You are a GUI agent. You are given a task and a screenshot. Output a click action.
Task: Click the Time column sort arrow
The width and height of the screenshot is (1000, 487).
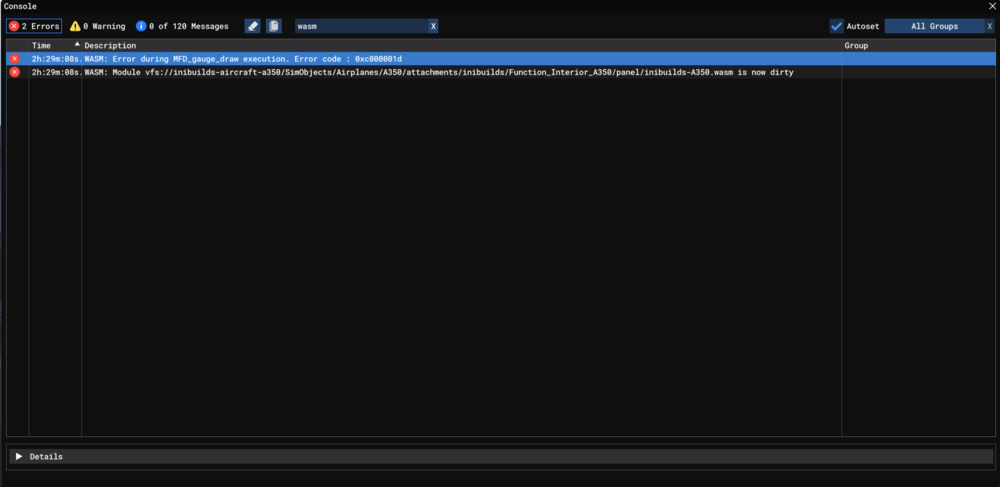coord(77,45)
